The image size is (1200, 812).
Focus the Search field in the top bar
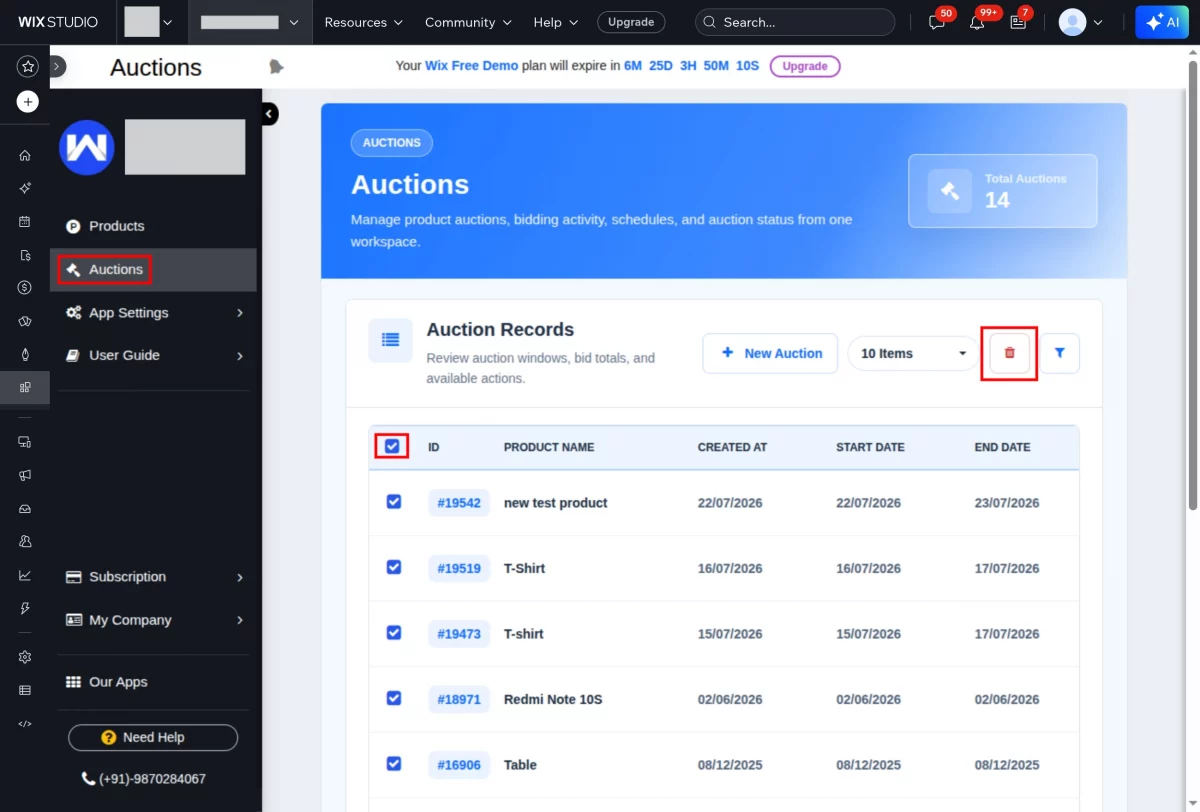point(795,22)
